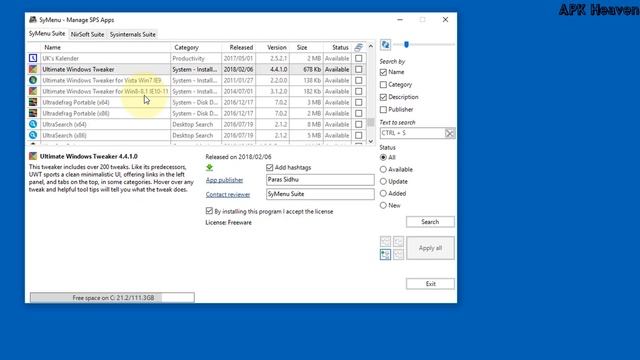640x360 pixels.
Task: Open the Contact reviewer link
Action: tap(228, 194)
